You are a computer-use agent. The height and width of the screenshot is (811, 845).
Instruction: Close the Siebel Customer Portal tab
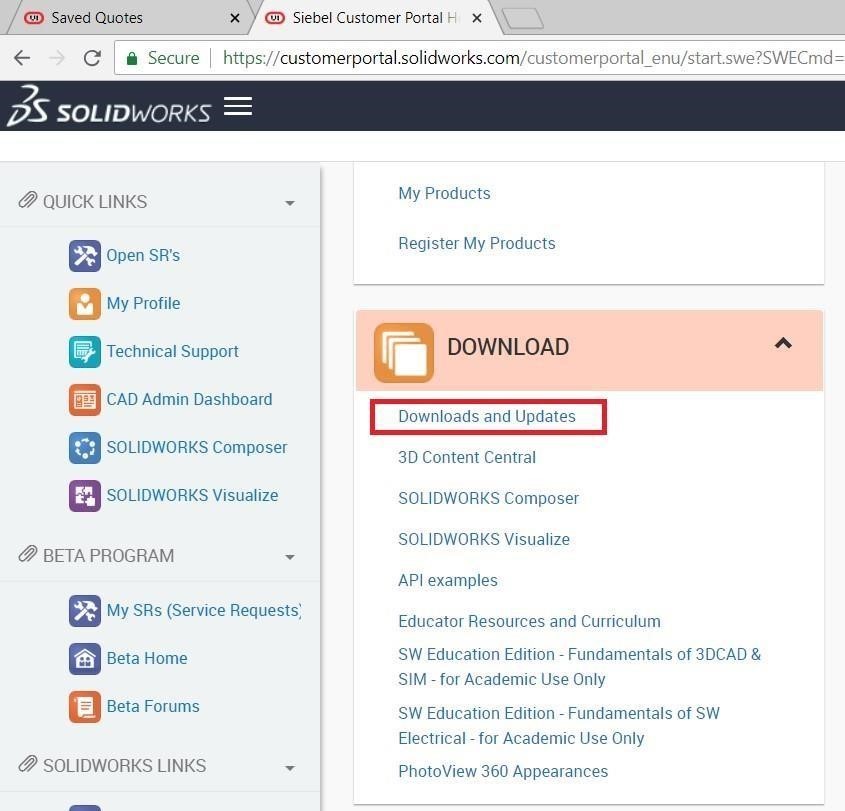pyautogui.click(x=476, y=18)
